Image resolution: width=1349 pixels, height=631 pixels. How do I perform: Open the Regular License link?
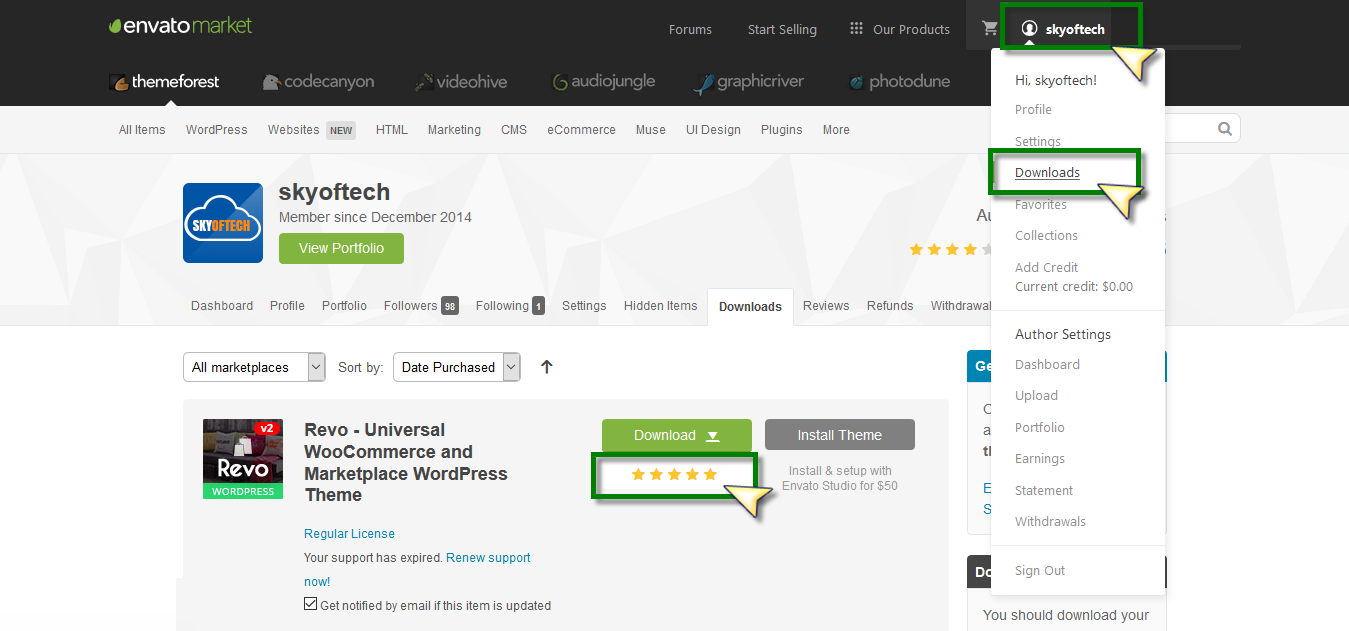point(349,534)
